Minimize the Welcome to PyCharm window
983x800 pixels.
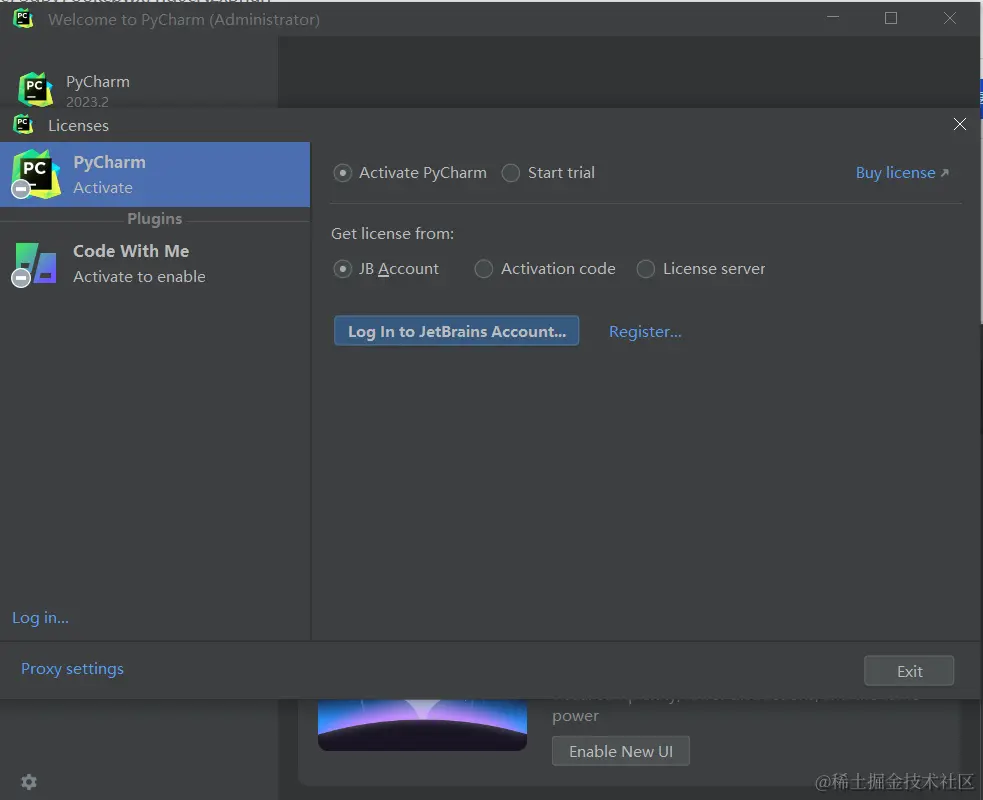(833, 18)
